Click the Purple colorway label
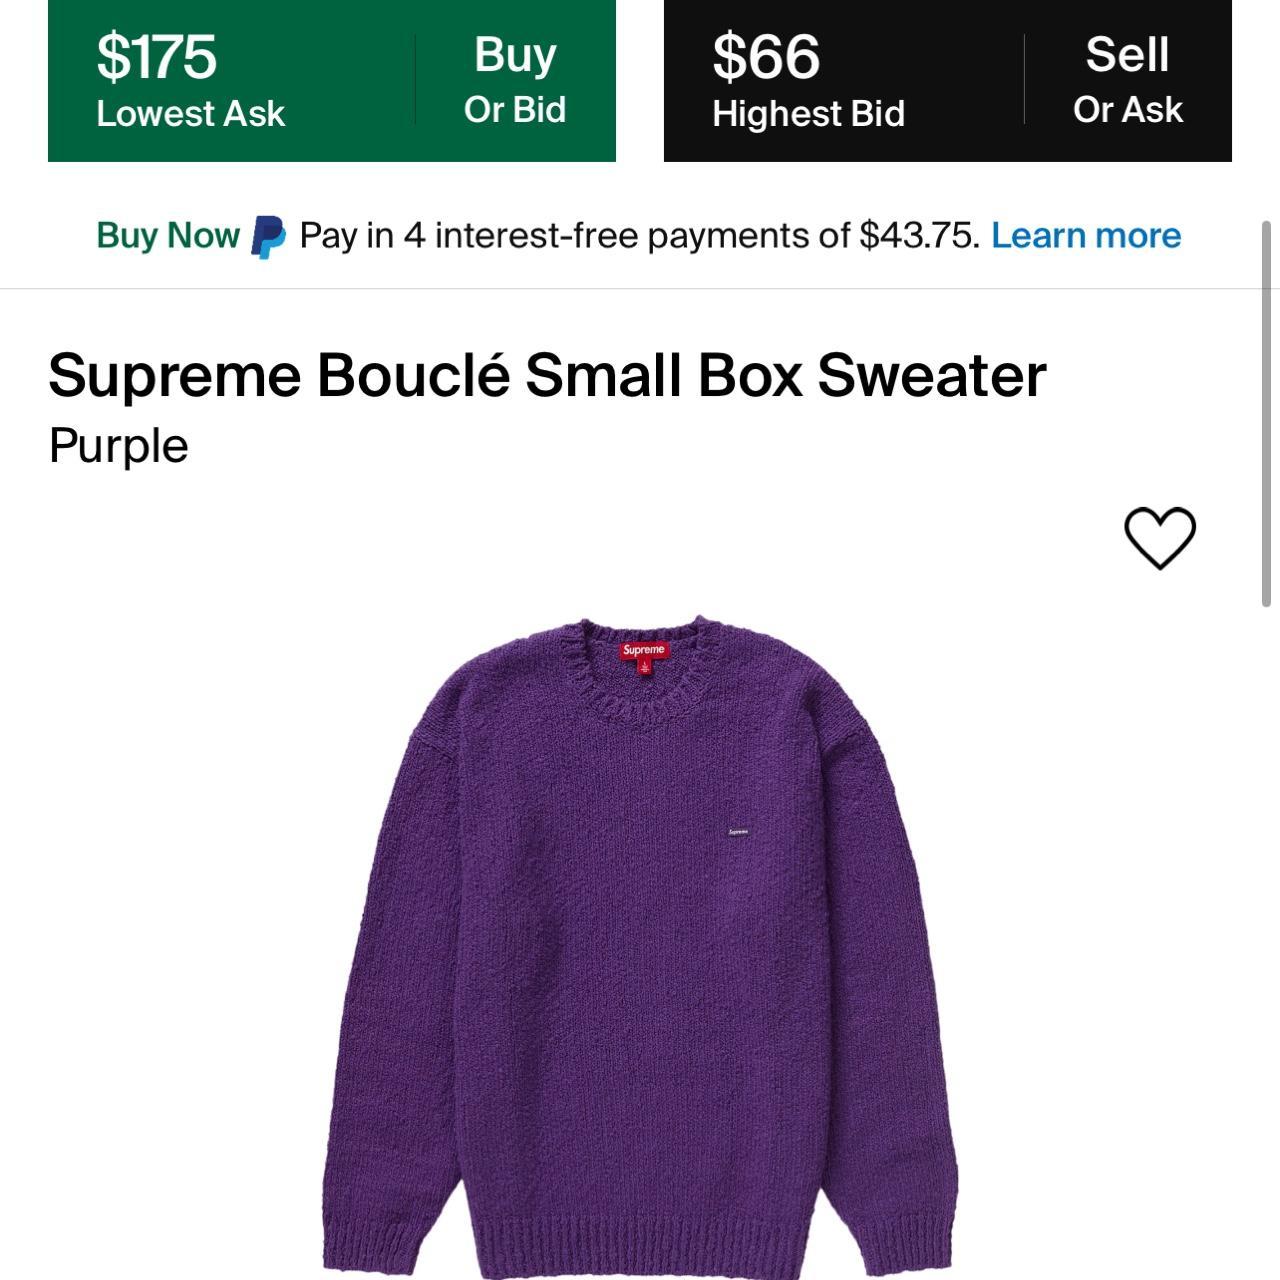This screenshot has height=1280, width=1280. point(118,446)
